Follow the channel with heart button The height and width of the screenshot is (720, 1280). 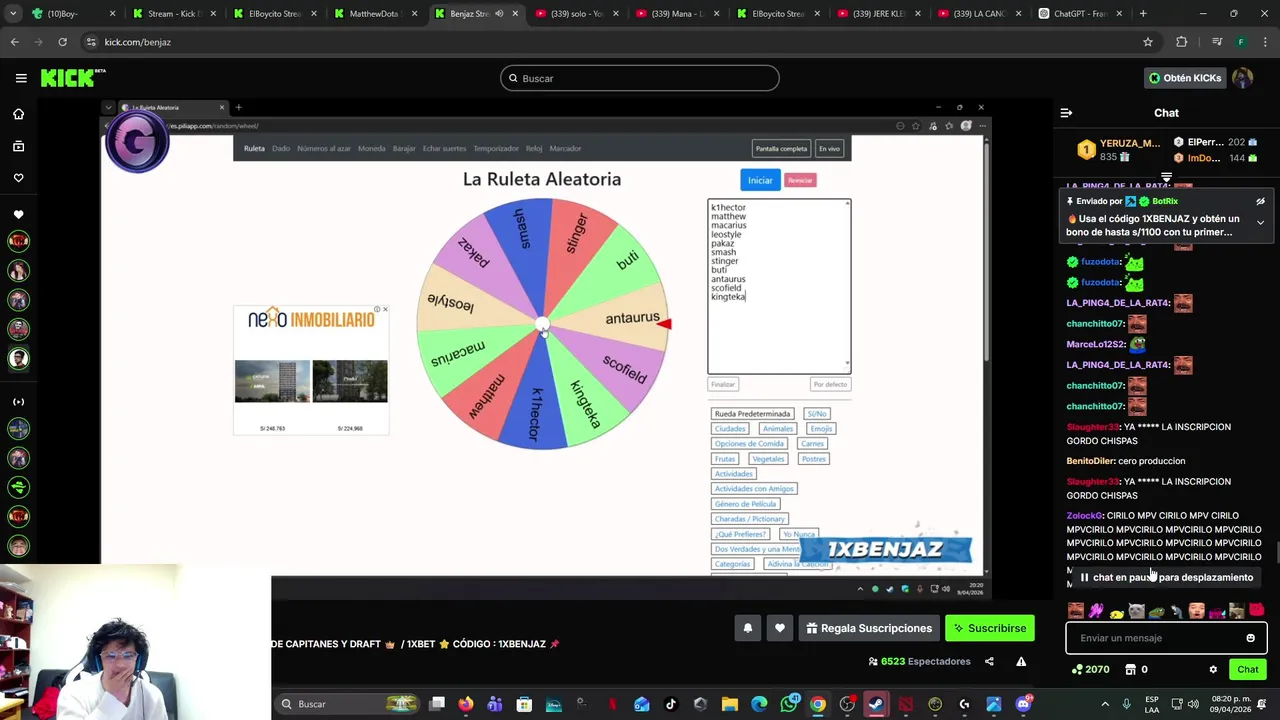[780, 628]
